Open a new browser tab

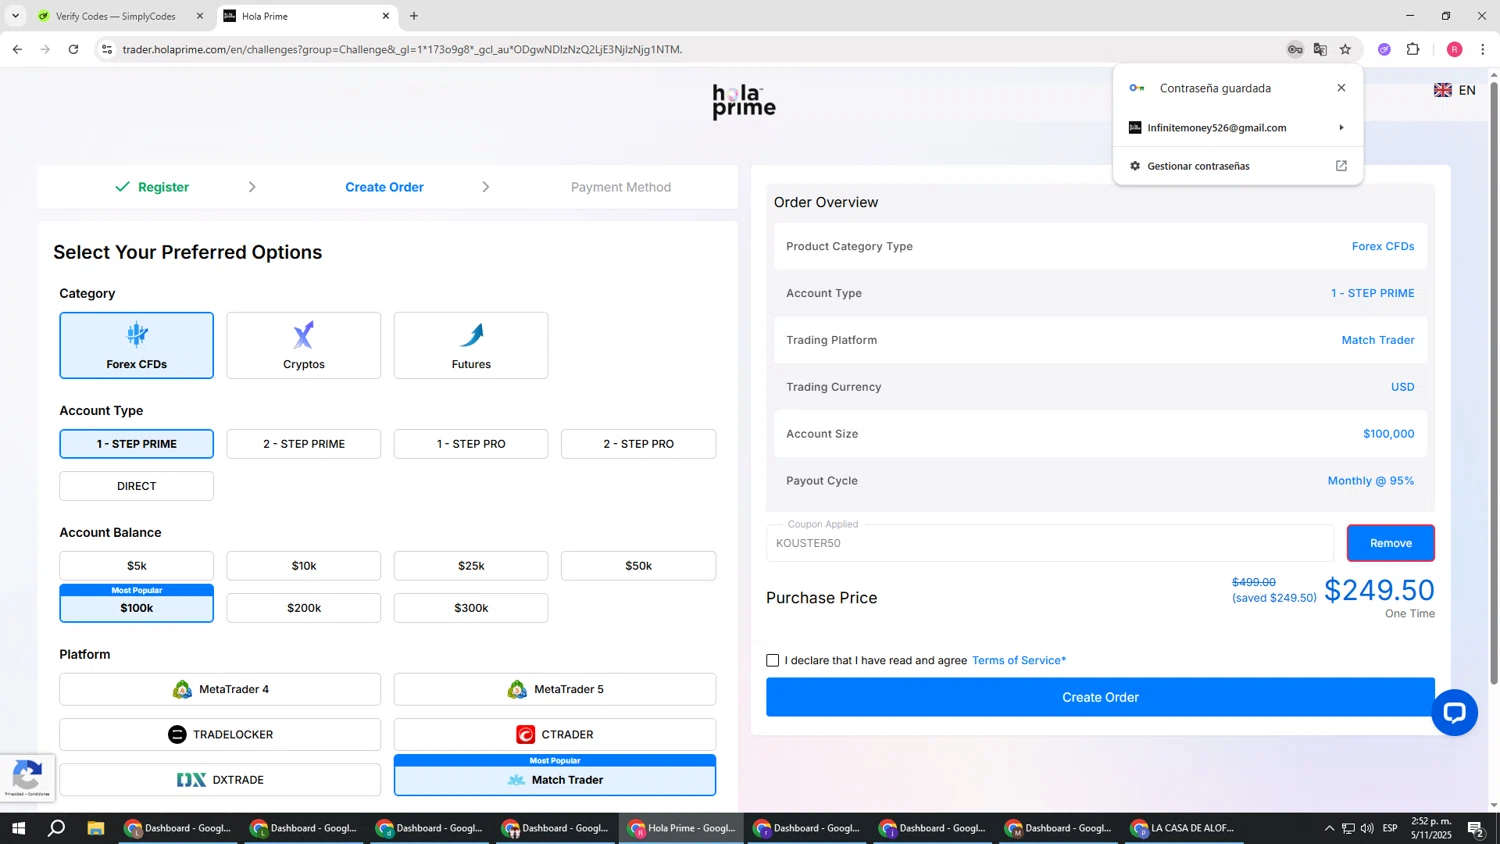coord(414,16)
